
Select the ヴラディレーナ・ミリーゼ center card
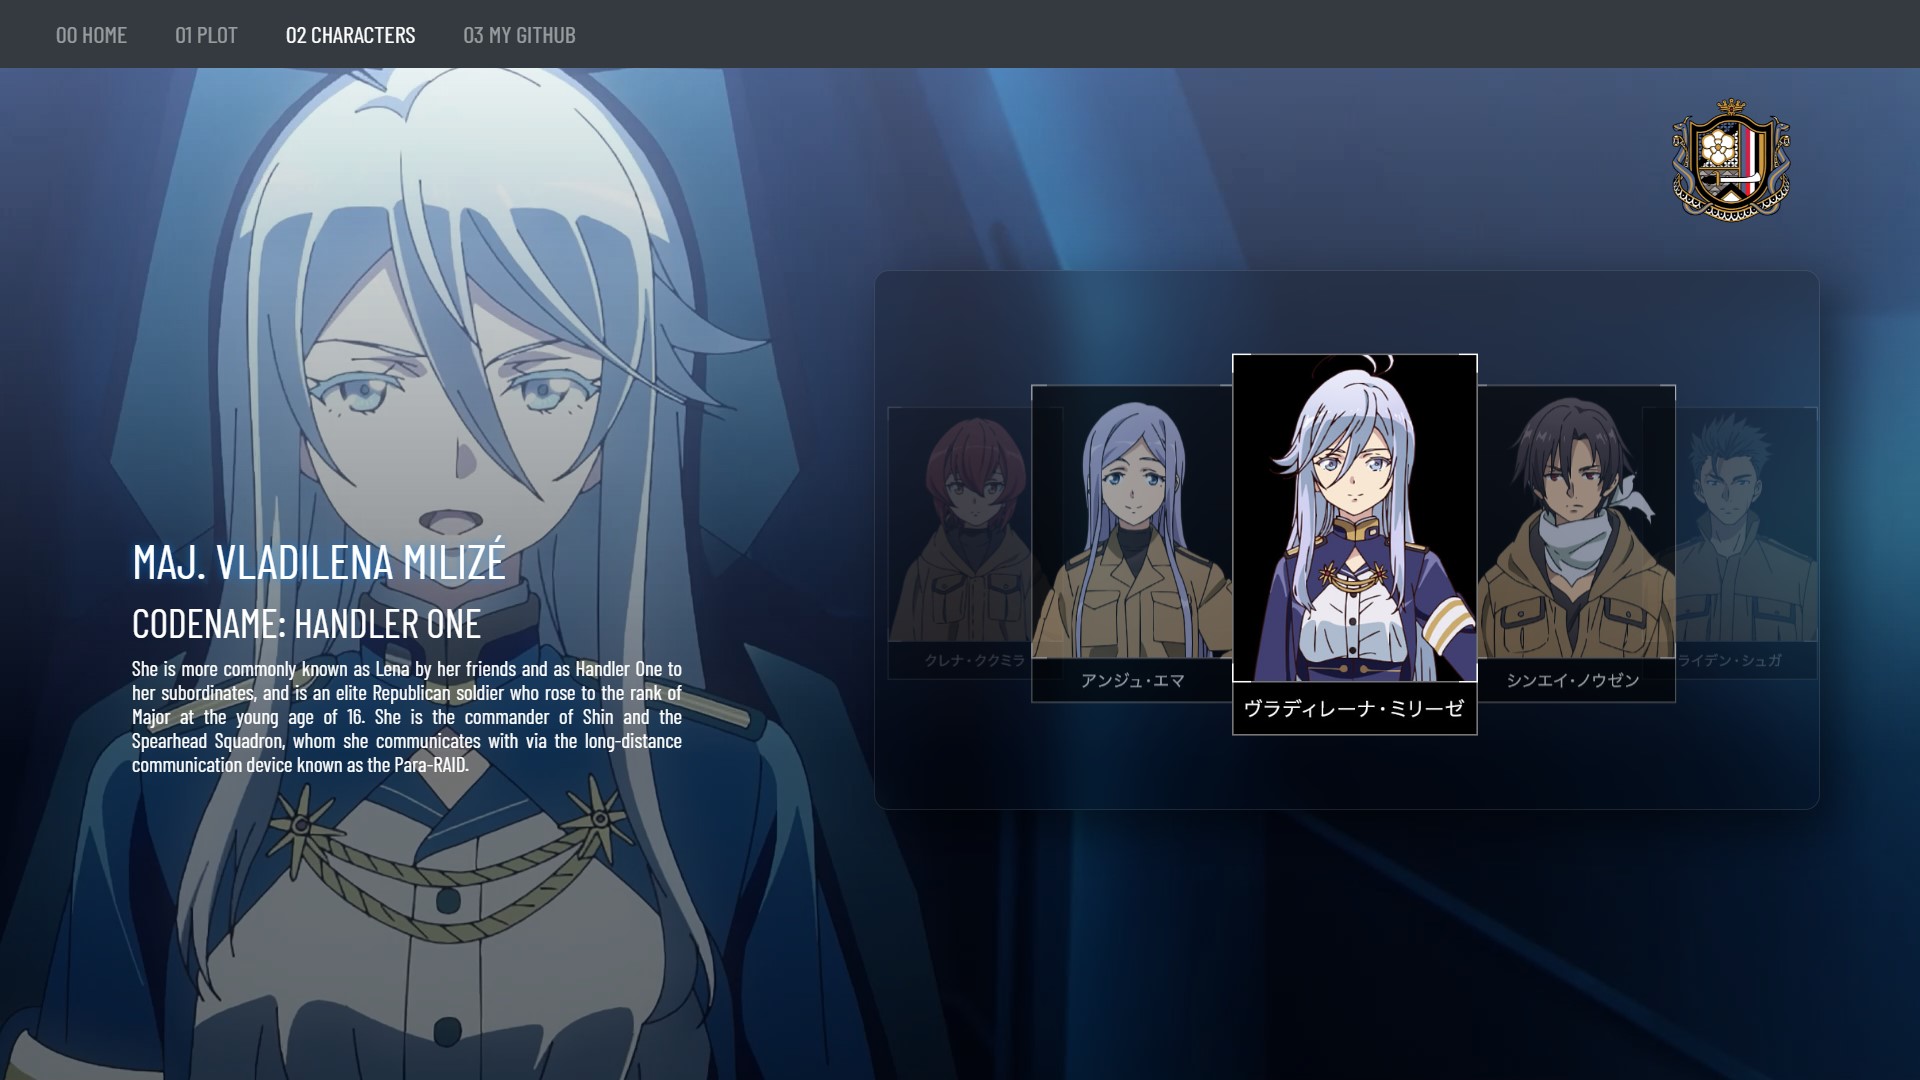tap(1354, 544)
